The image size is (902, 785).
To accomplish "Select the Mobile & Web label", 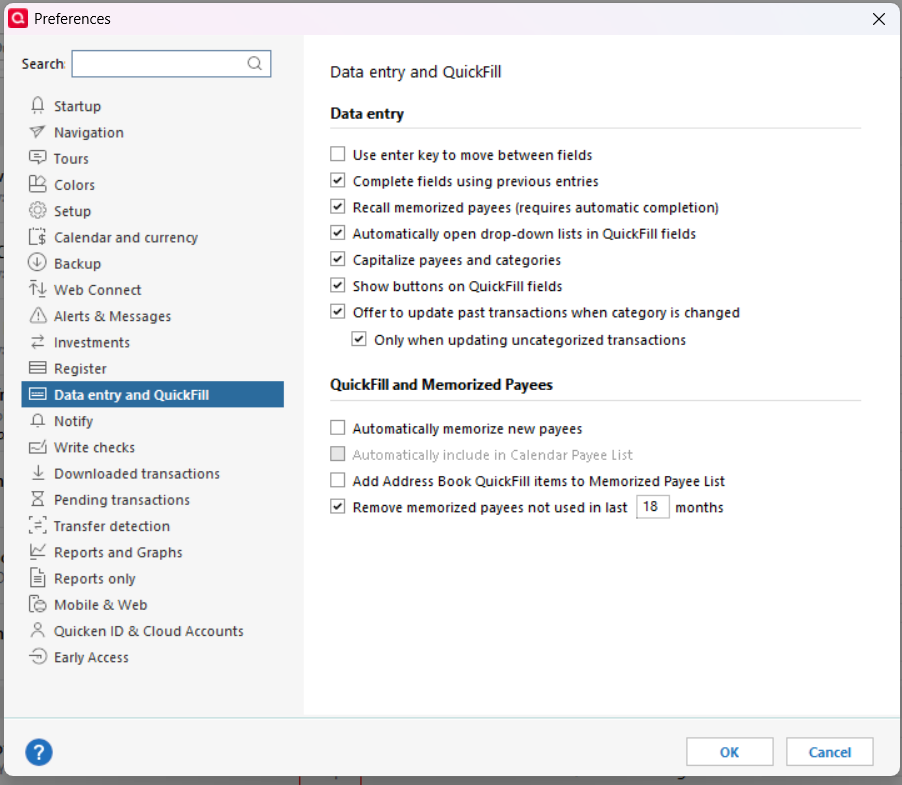I will (x=101, y=604).
